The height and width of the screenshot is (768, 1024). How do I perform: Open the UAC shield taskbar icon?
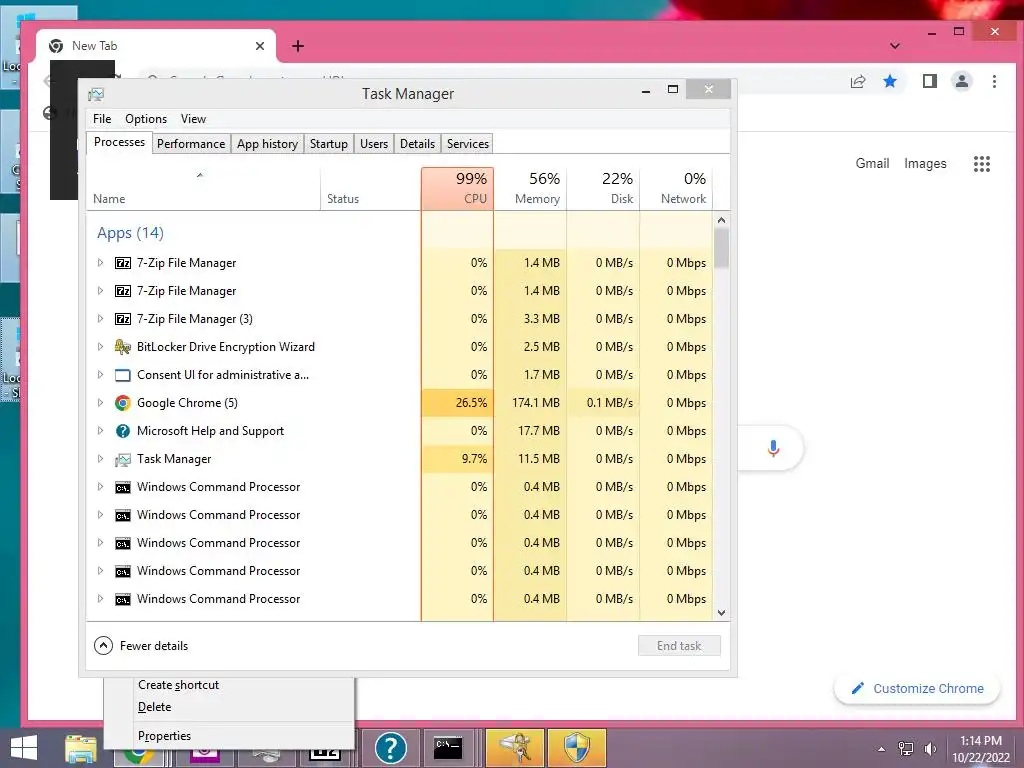click(577, 748)
